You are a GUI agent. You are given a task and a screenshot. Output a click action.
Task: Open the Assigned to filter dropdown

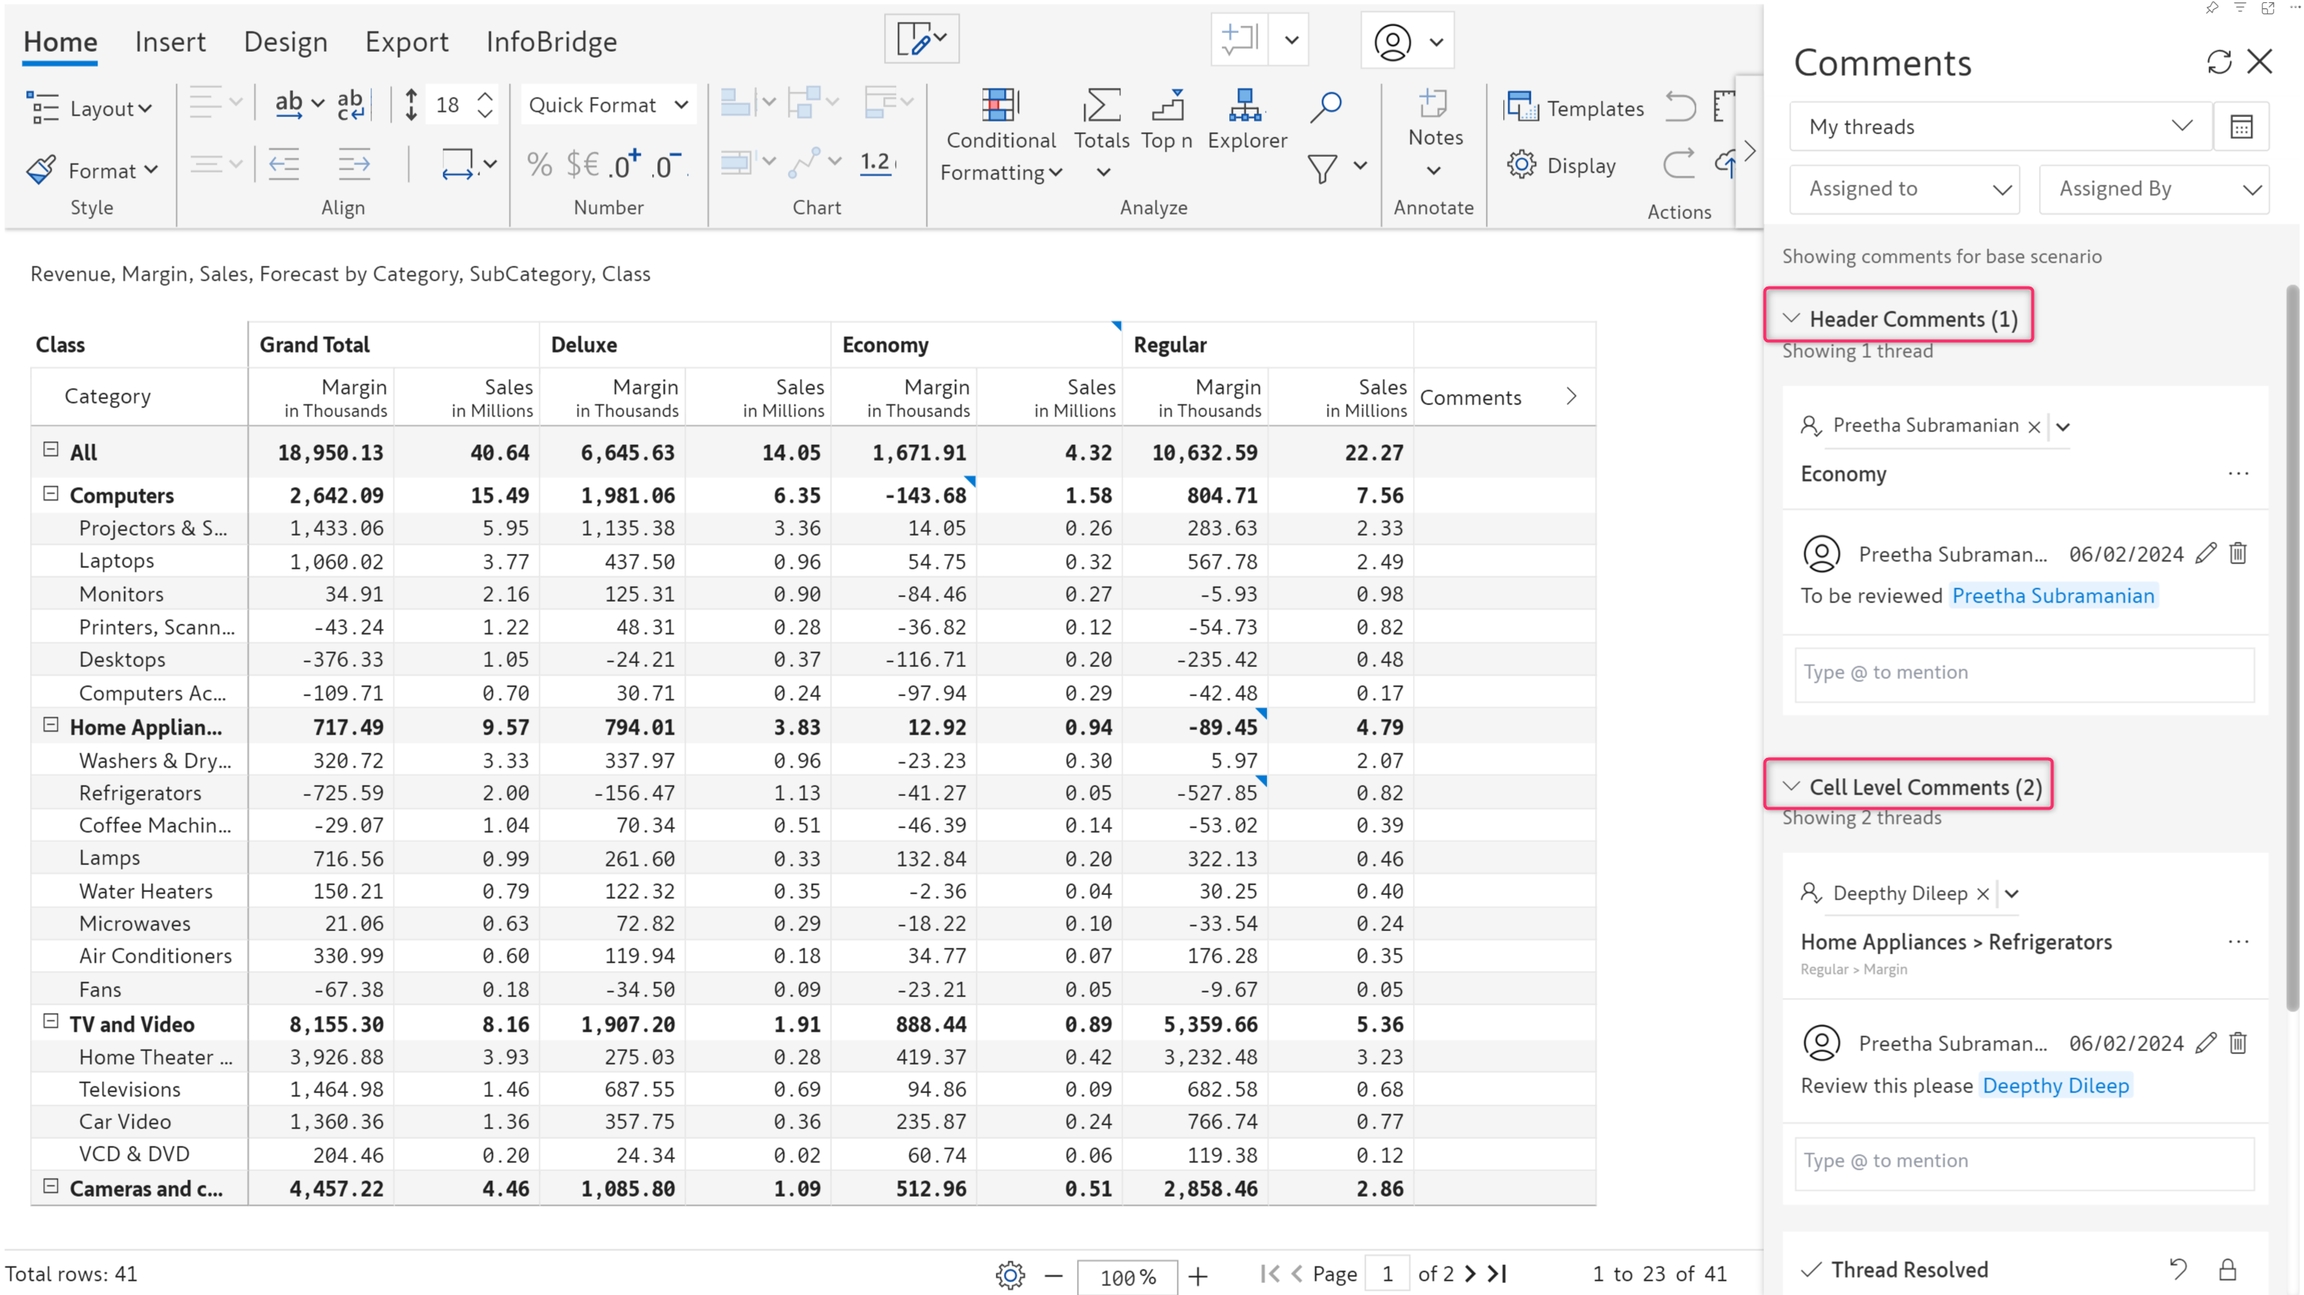1904,189
